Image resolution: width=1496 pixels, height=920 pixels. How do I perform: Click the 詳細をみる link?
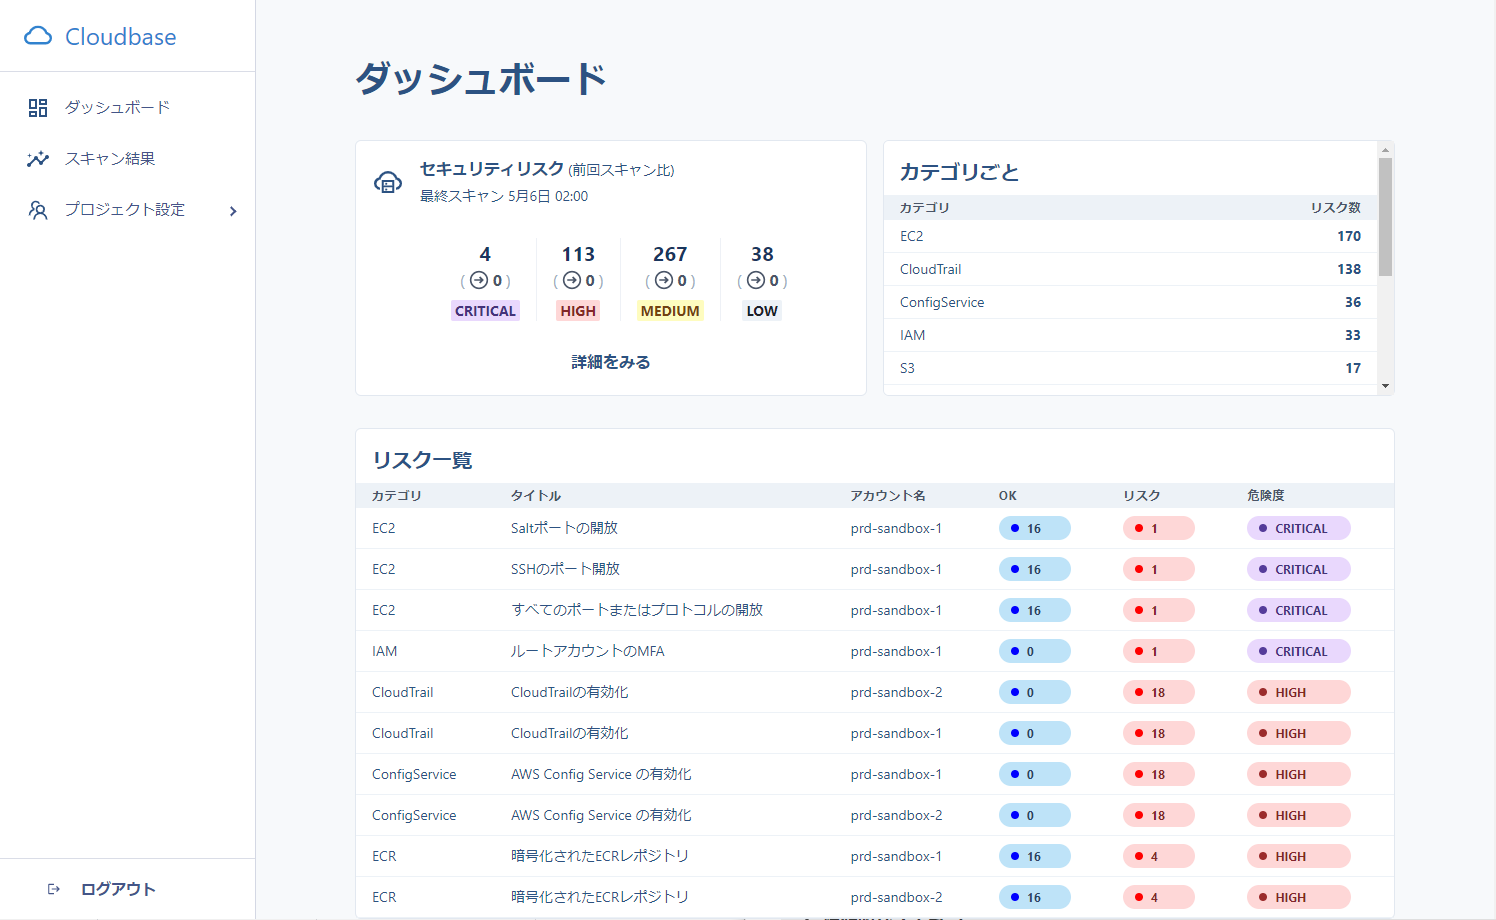pyautogui.click(x=611, y=362)
